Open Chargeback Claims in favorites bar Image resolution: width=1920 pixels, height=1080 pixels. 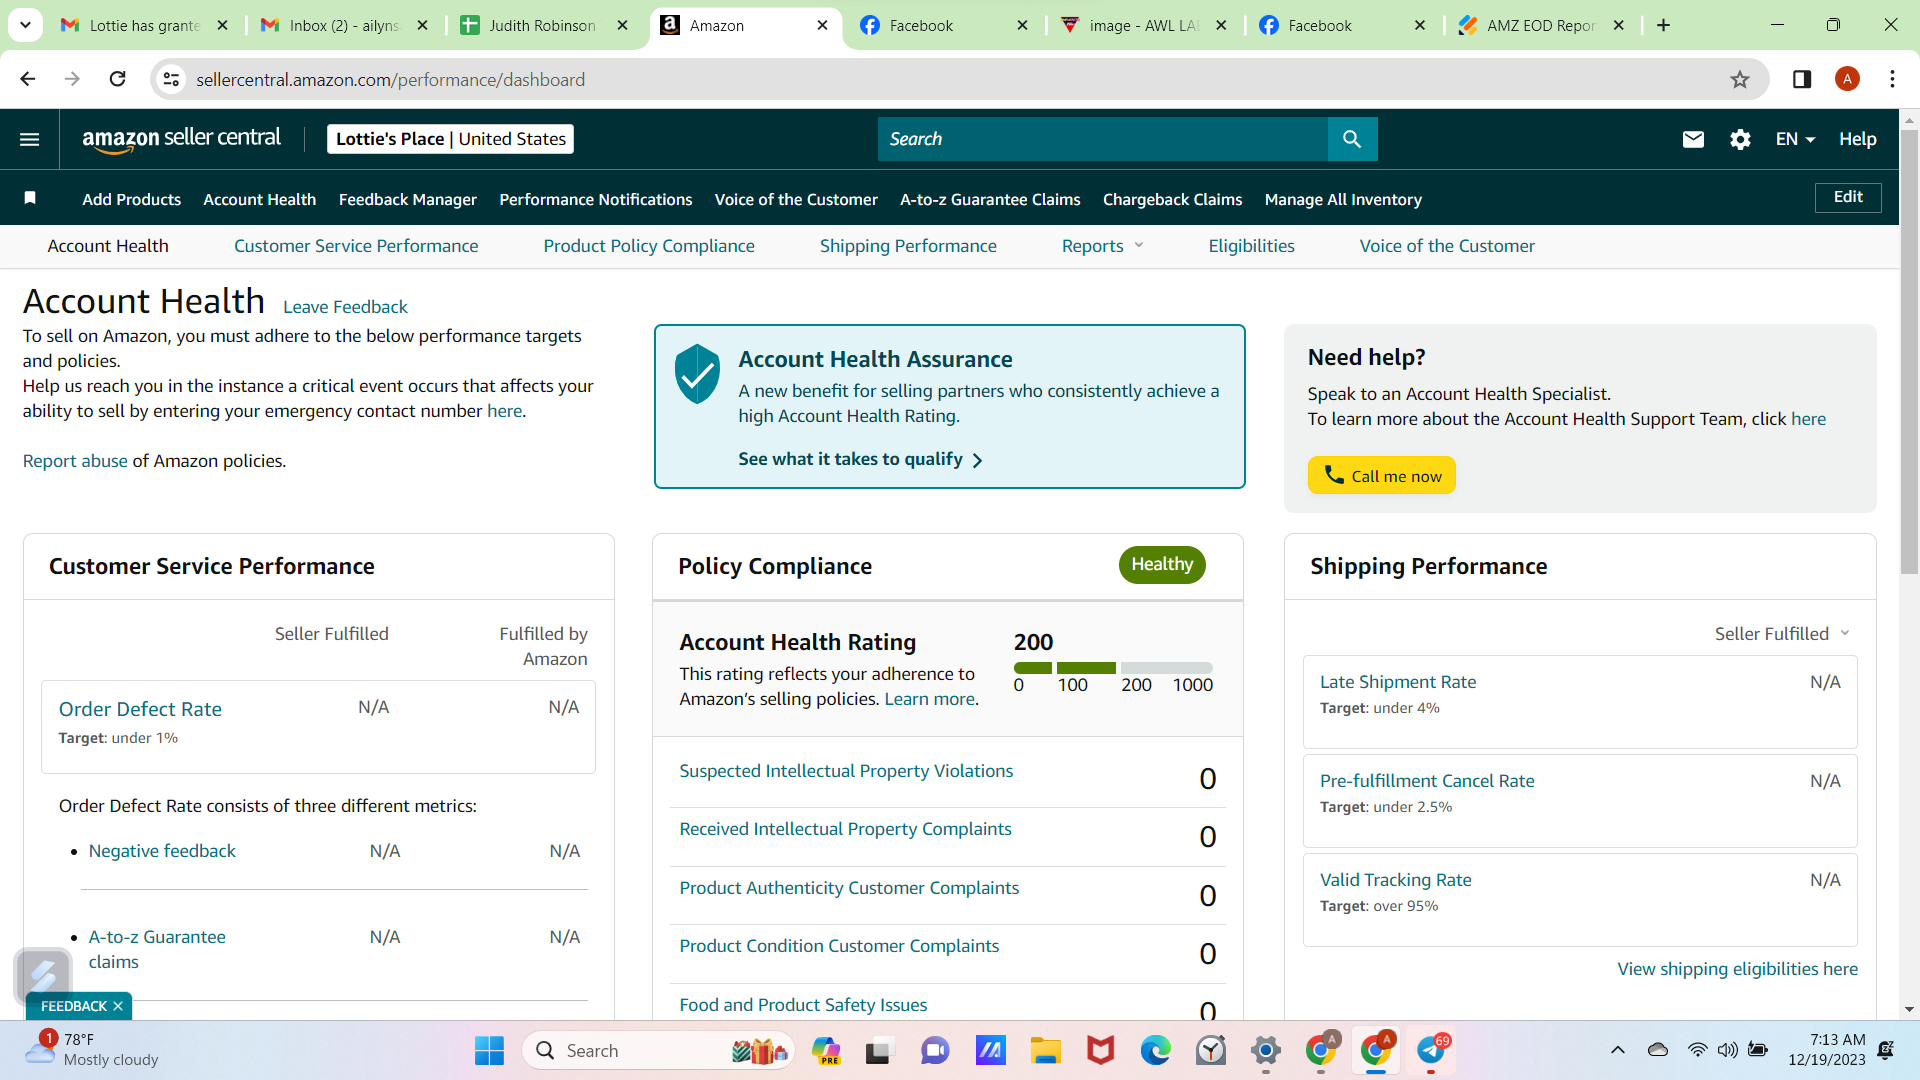click(1172, 199)
